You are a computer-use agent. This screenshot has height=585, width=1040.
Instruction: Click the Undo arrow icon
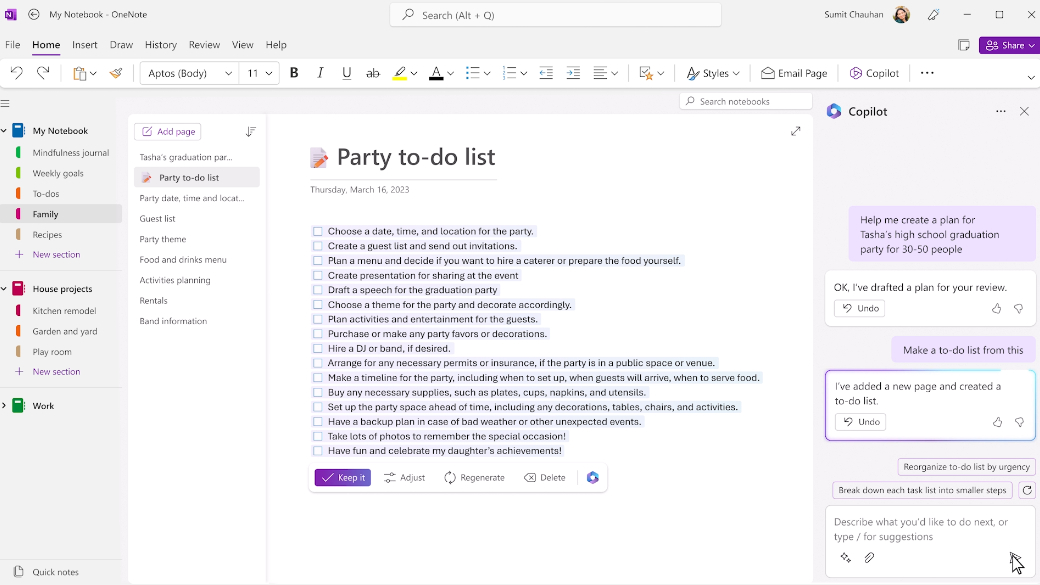click(16, 73)
